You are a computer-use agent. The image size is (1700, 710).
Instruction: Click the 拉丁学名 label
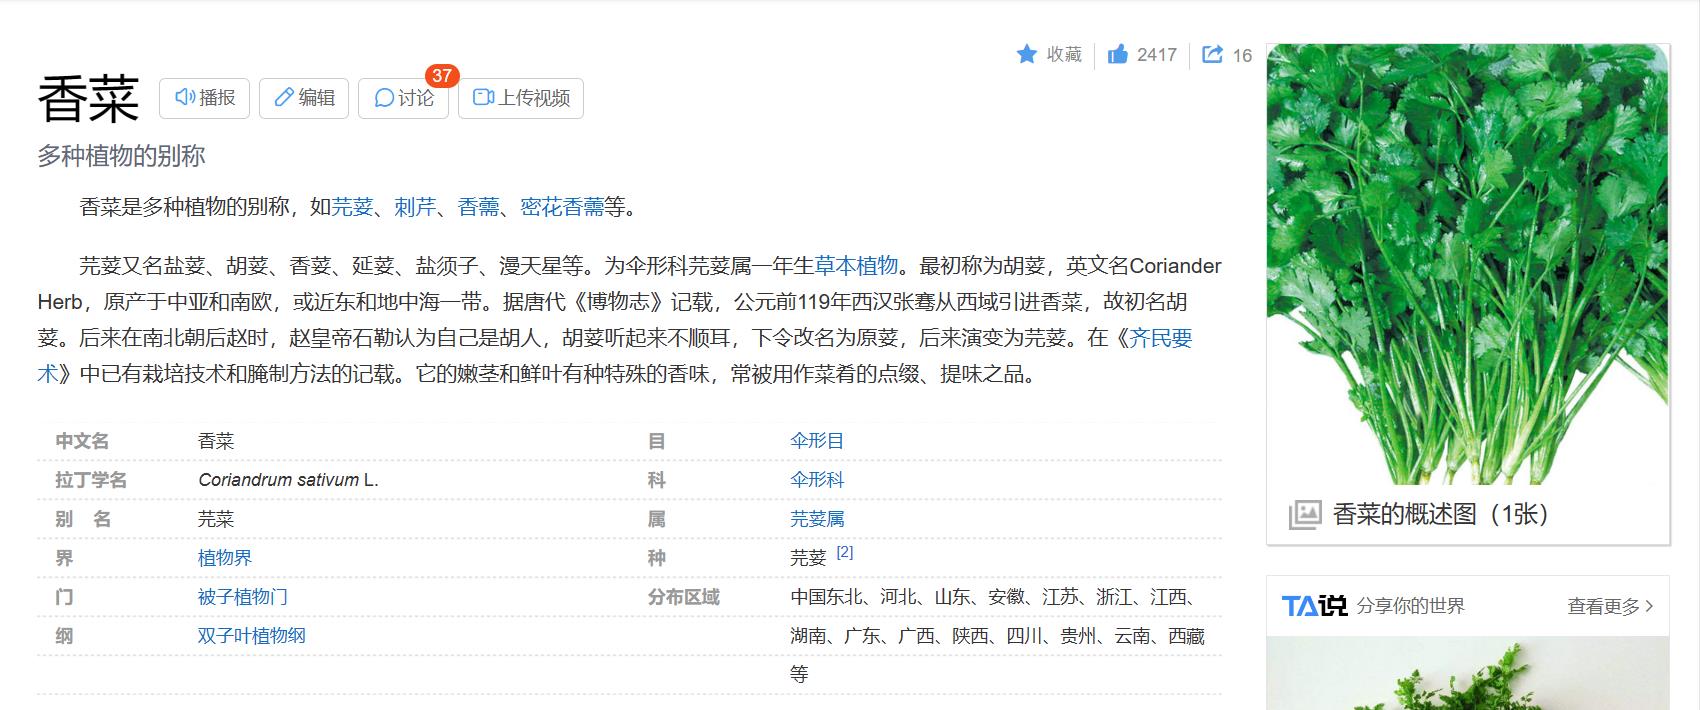(x=91, y=480)
